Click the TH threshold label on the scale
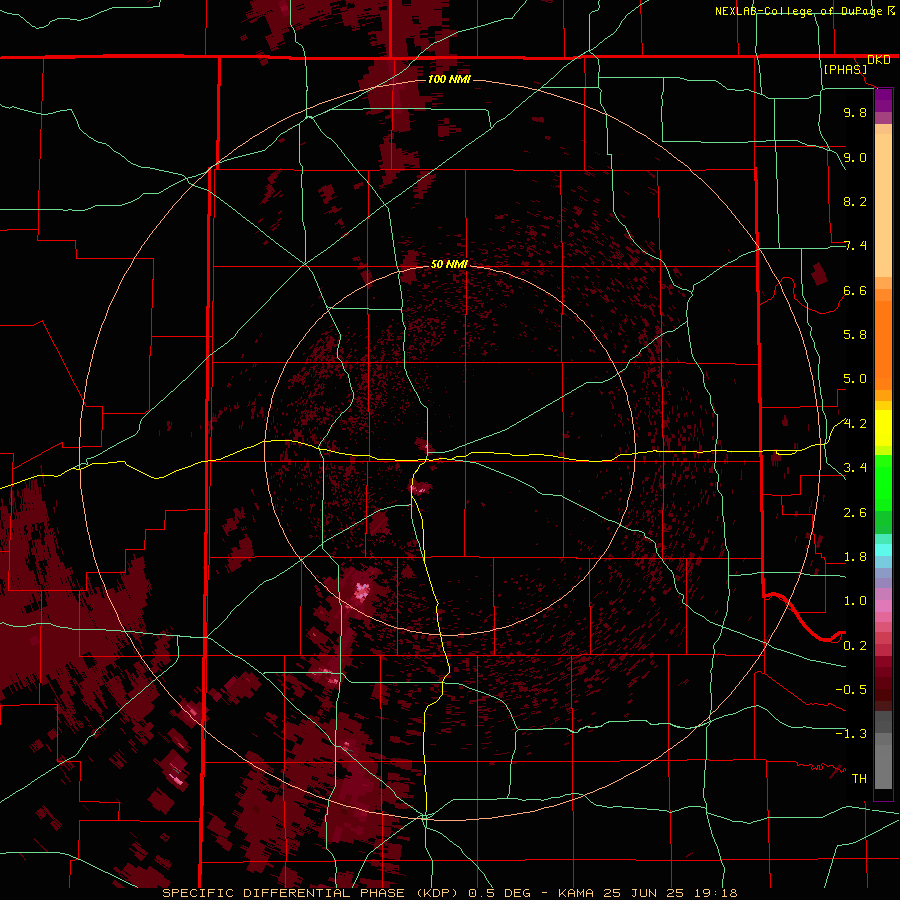This screenshot has height=900, width=900. [859, 779]
